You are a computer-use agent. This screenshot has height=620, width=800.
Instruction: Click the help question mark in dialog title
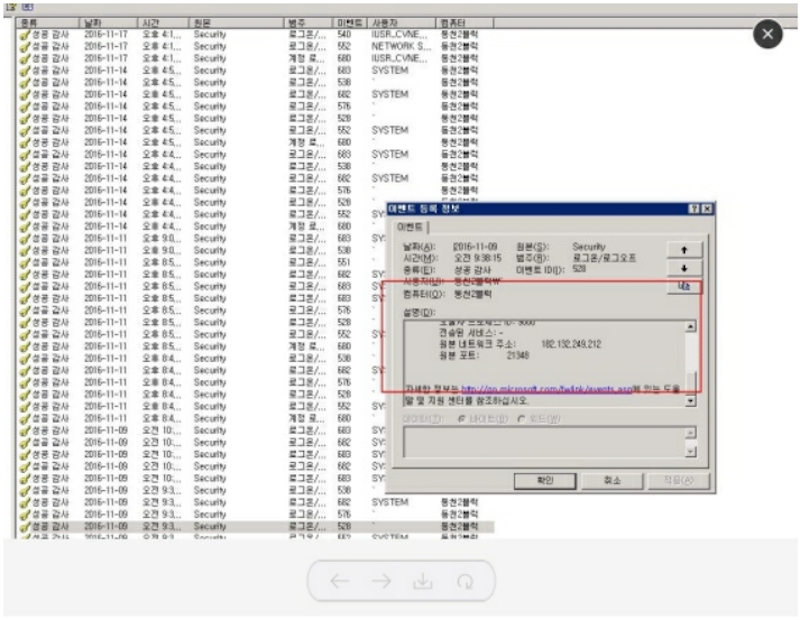click(x=693, y=208)
